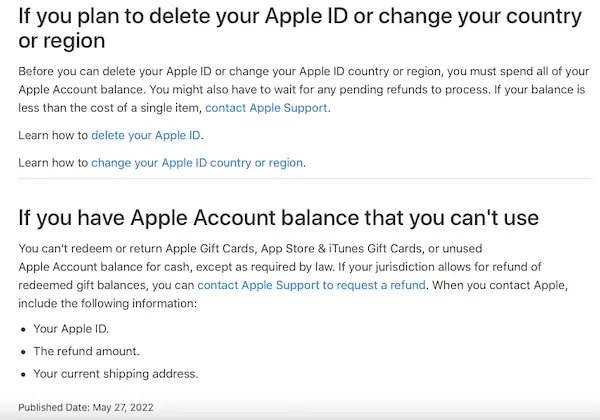Open the "delete your Apple ID" link
The height and width of the screenshot is (420, 600).
(x=147, y=135)
